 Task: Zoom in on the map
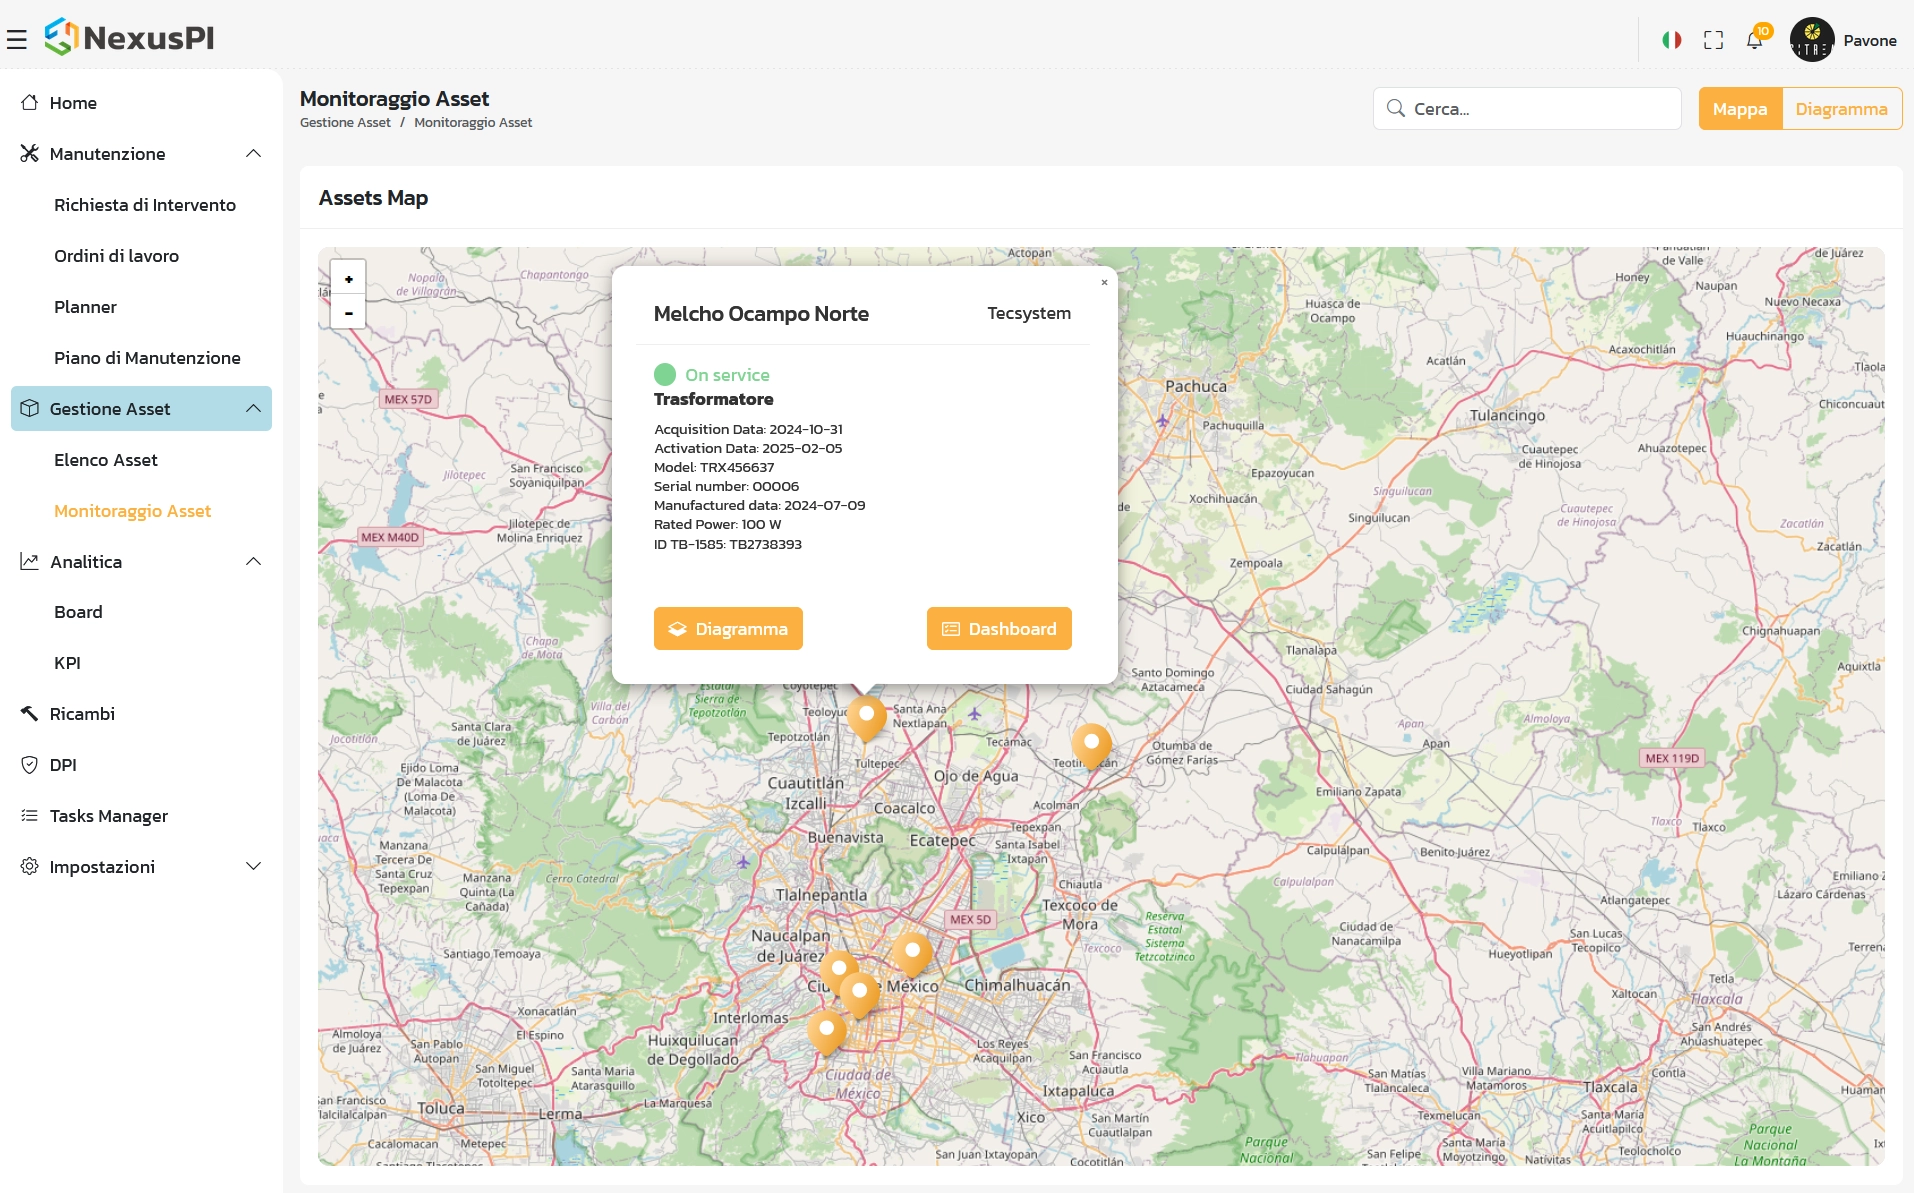coord(348,278)
